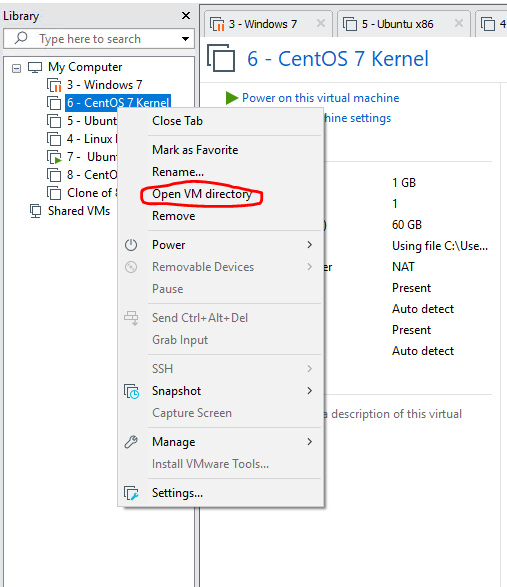Click the VM description placeholder text
Viewport: 507px width, 587px height.
point(393,414)
